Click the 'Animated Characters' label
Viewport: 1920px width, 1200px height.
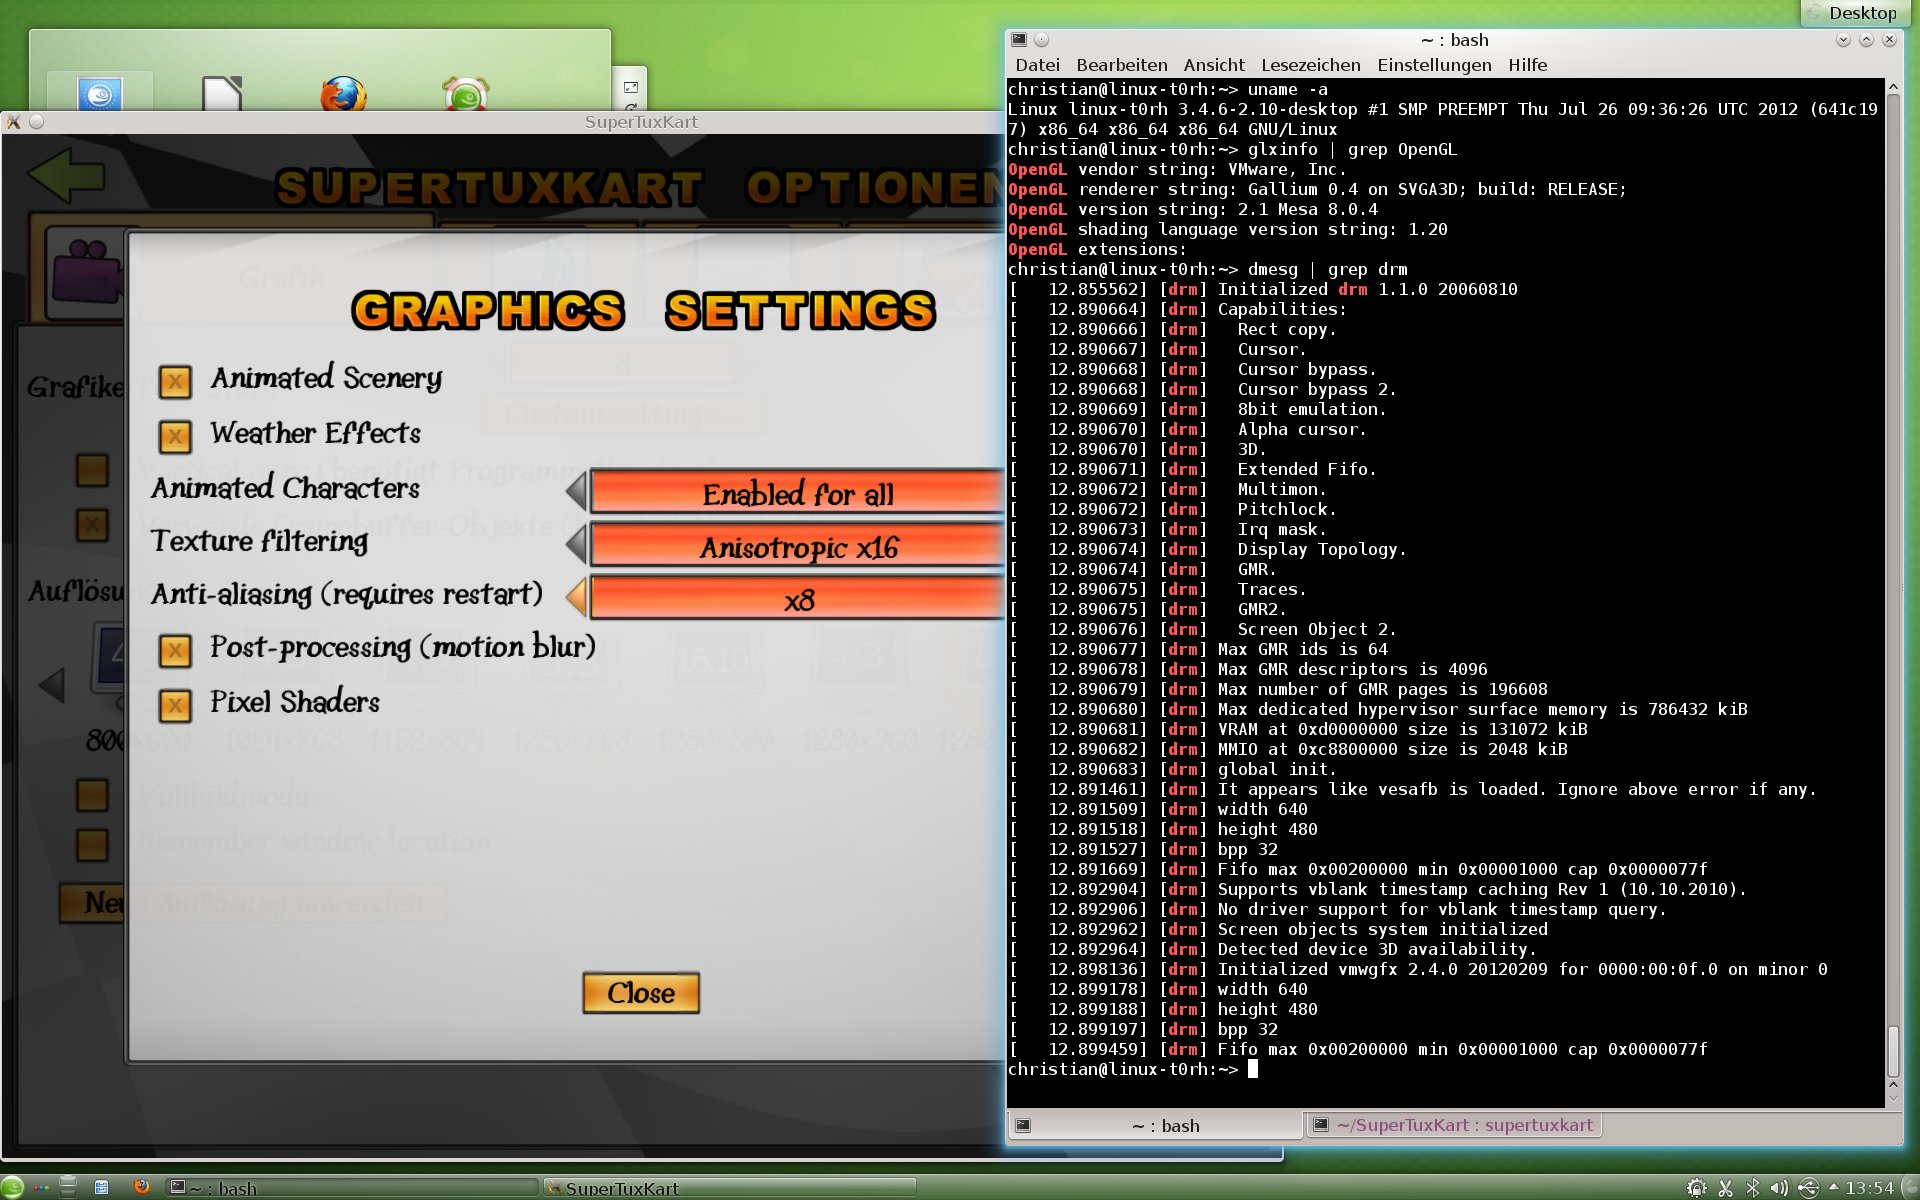[x=285, y=488]
